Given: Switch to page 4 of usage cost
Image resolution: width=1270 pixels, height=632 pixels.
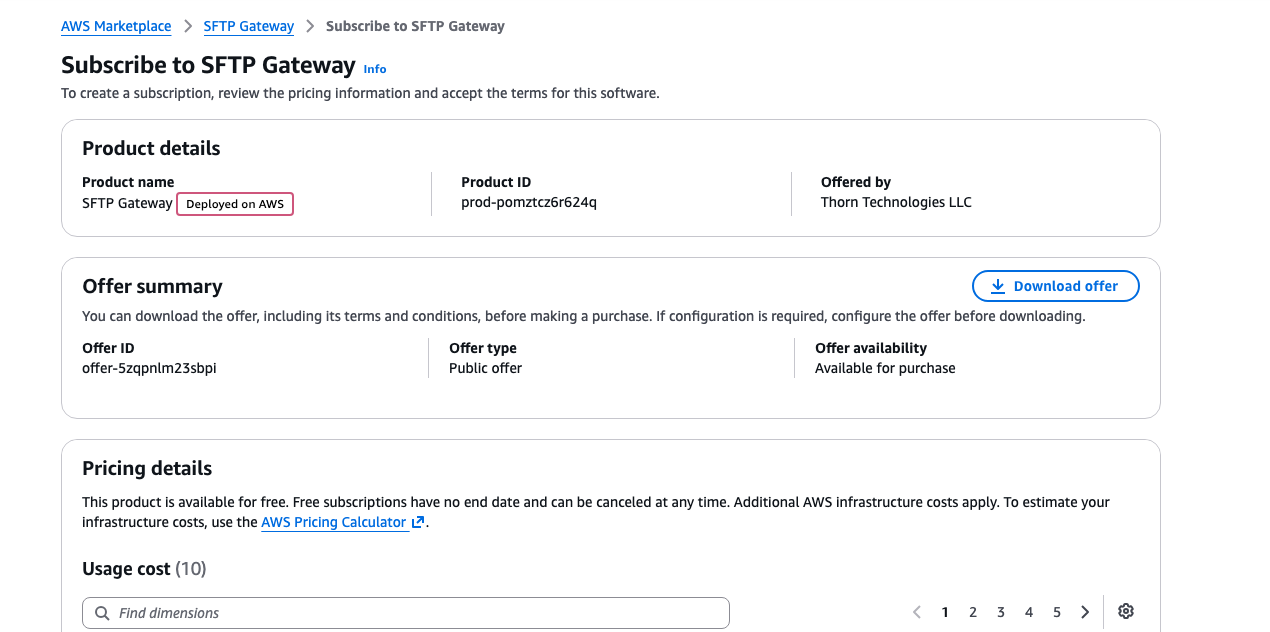Looking at the screenshot, I should [1029, 612].
